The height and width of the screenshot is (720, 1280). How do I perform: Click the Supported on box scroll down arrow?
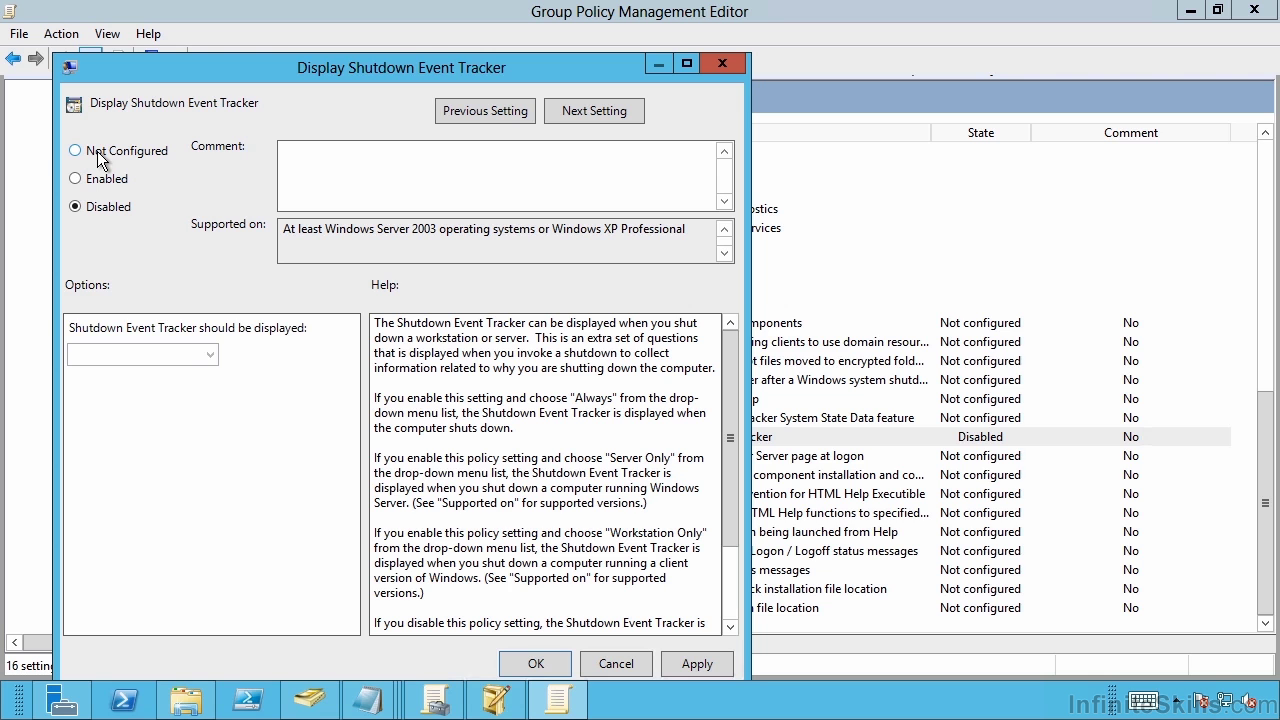pyautogui.click(x=725, y=253)
